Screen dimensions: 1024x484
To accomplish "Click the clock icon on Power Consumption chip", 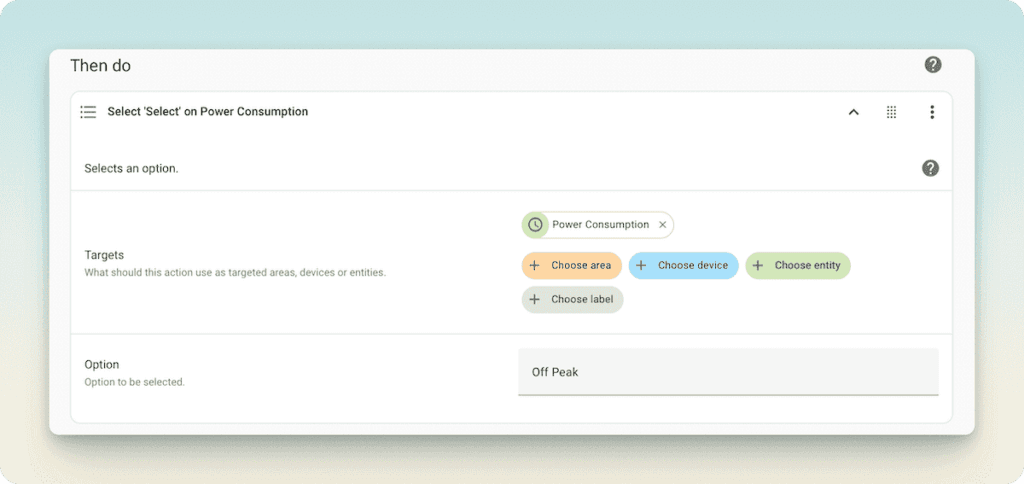I will 535,225.
